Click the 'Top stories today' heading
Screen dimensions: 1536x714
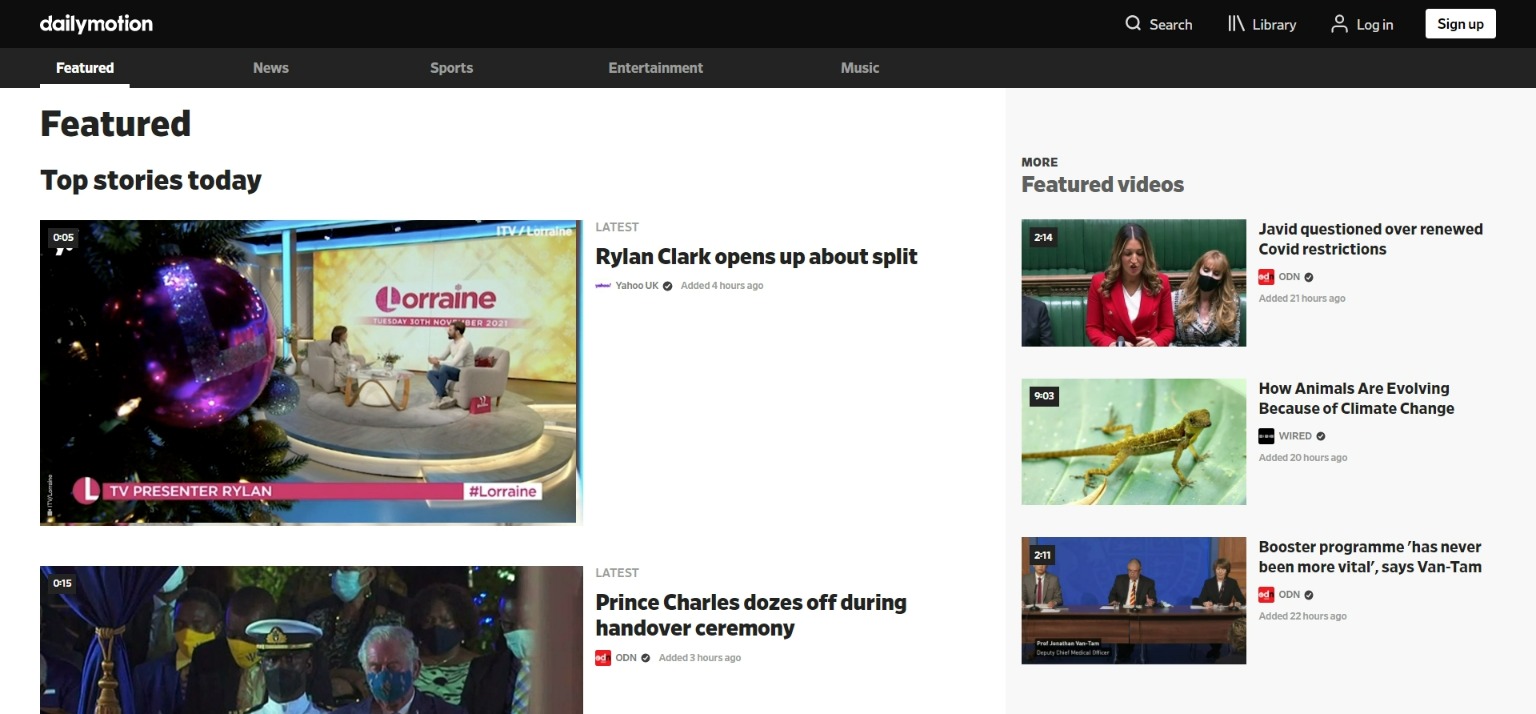pyautogui.click(x=151, y=181)
